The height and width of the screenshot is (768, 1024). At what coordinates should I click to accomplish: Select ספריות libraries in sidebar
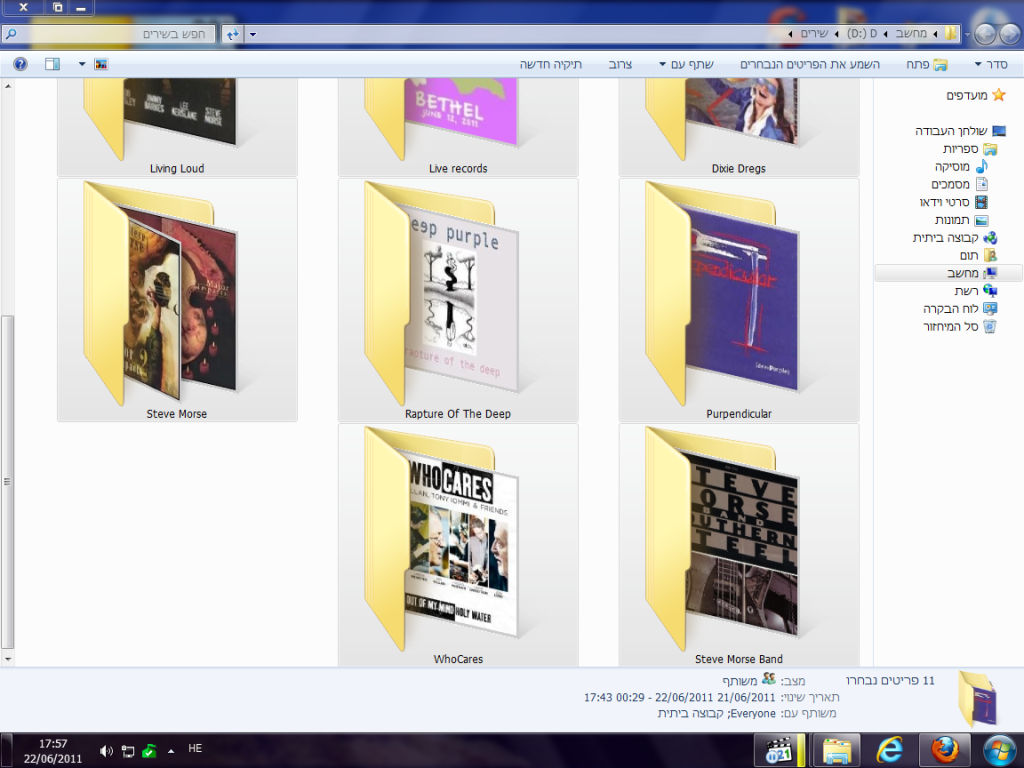(970, 149)
